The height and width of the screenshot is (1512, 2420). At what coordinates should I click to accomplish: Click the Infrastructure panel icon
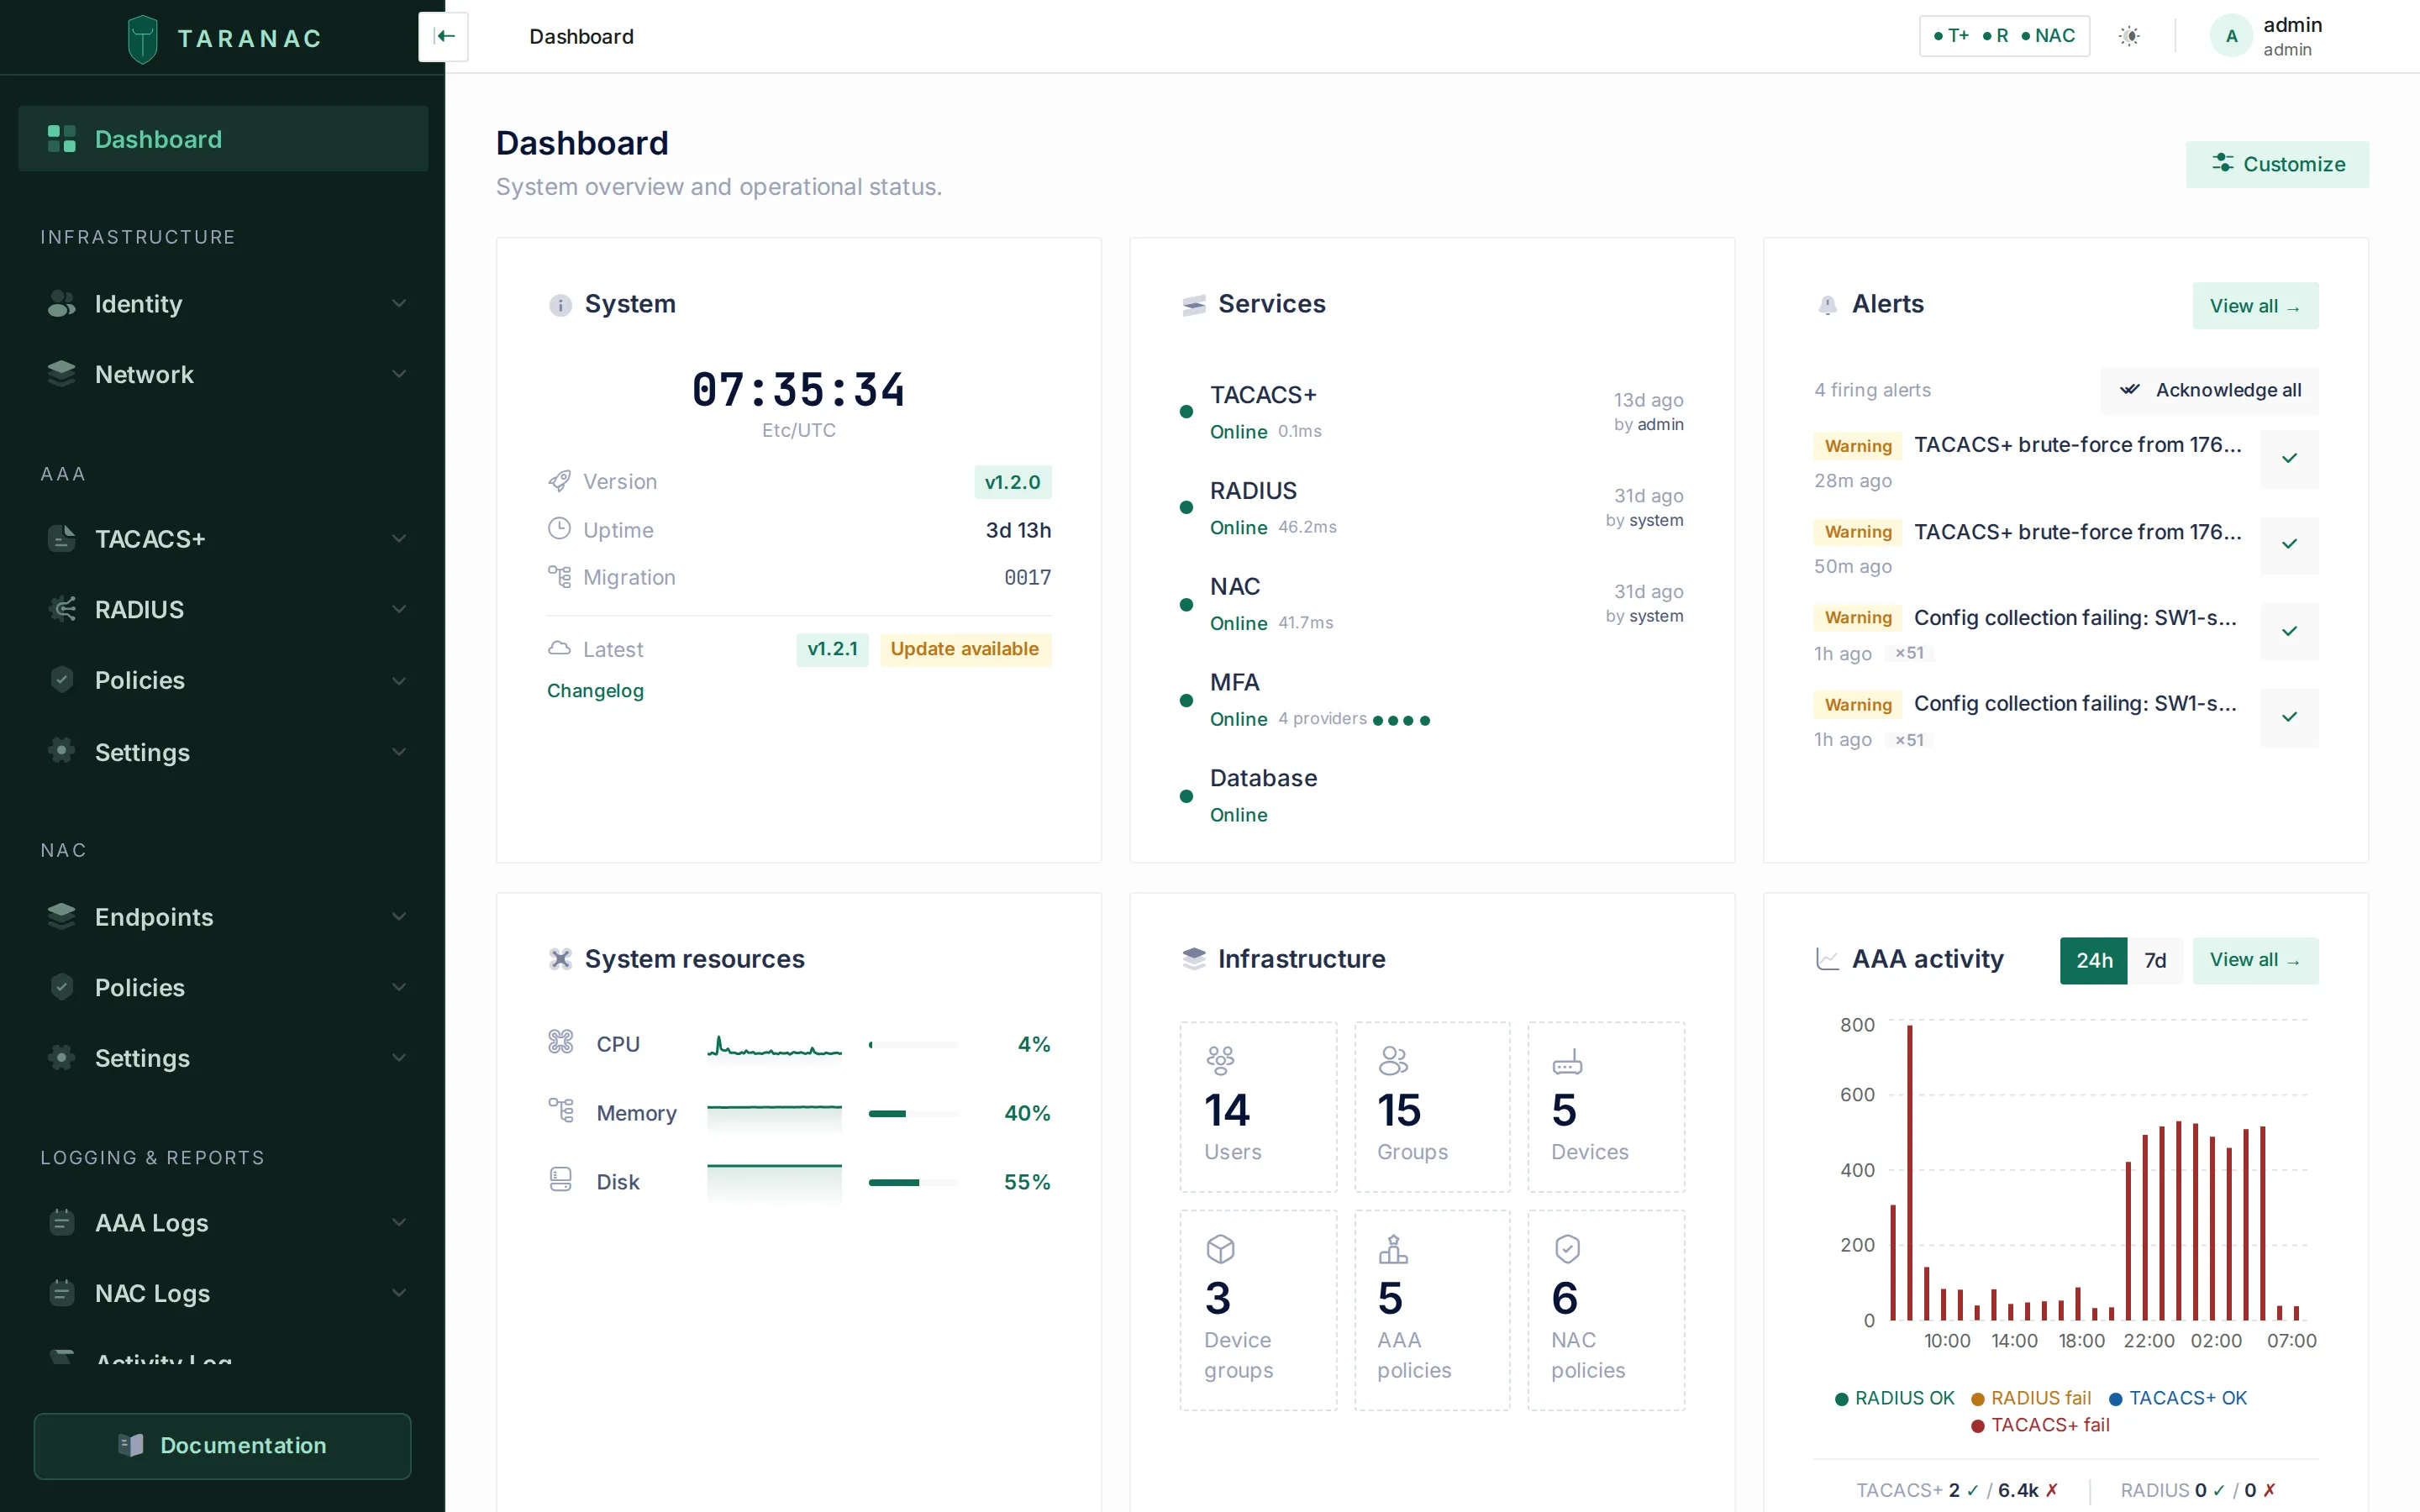coord(1194,959)
